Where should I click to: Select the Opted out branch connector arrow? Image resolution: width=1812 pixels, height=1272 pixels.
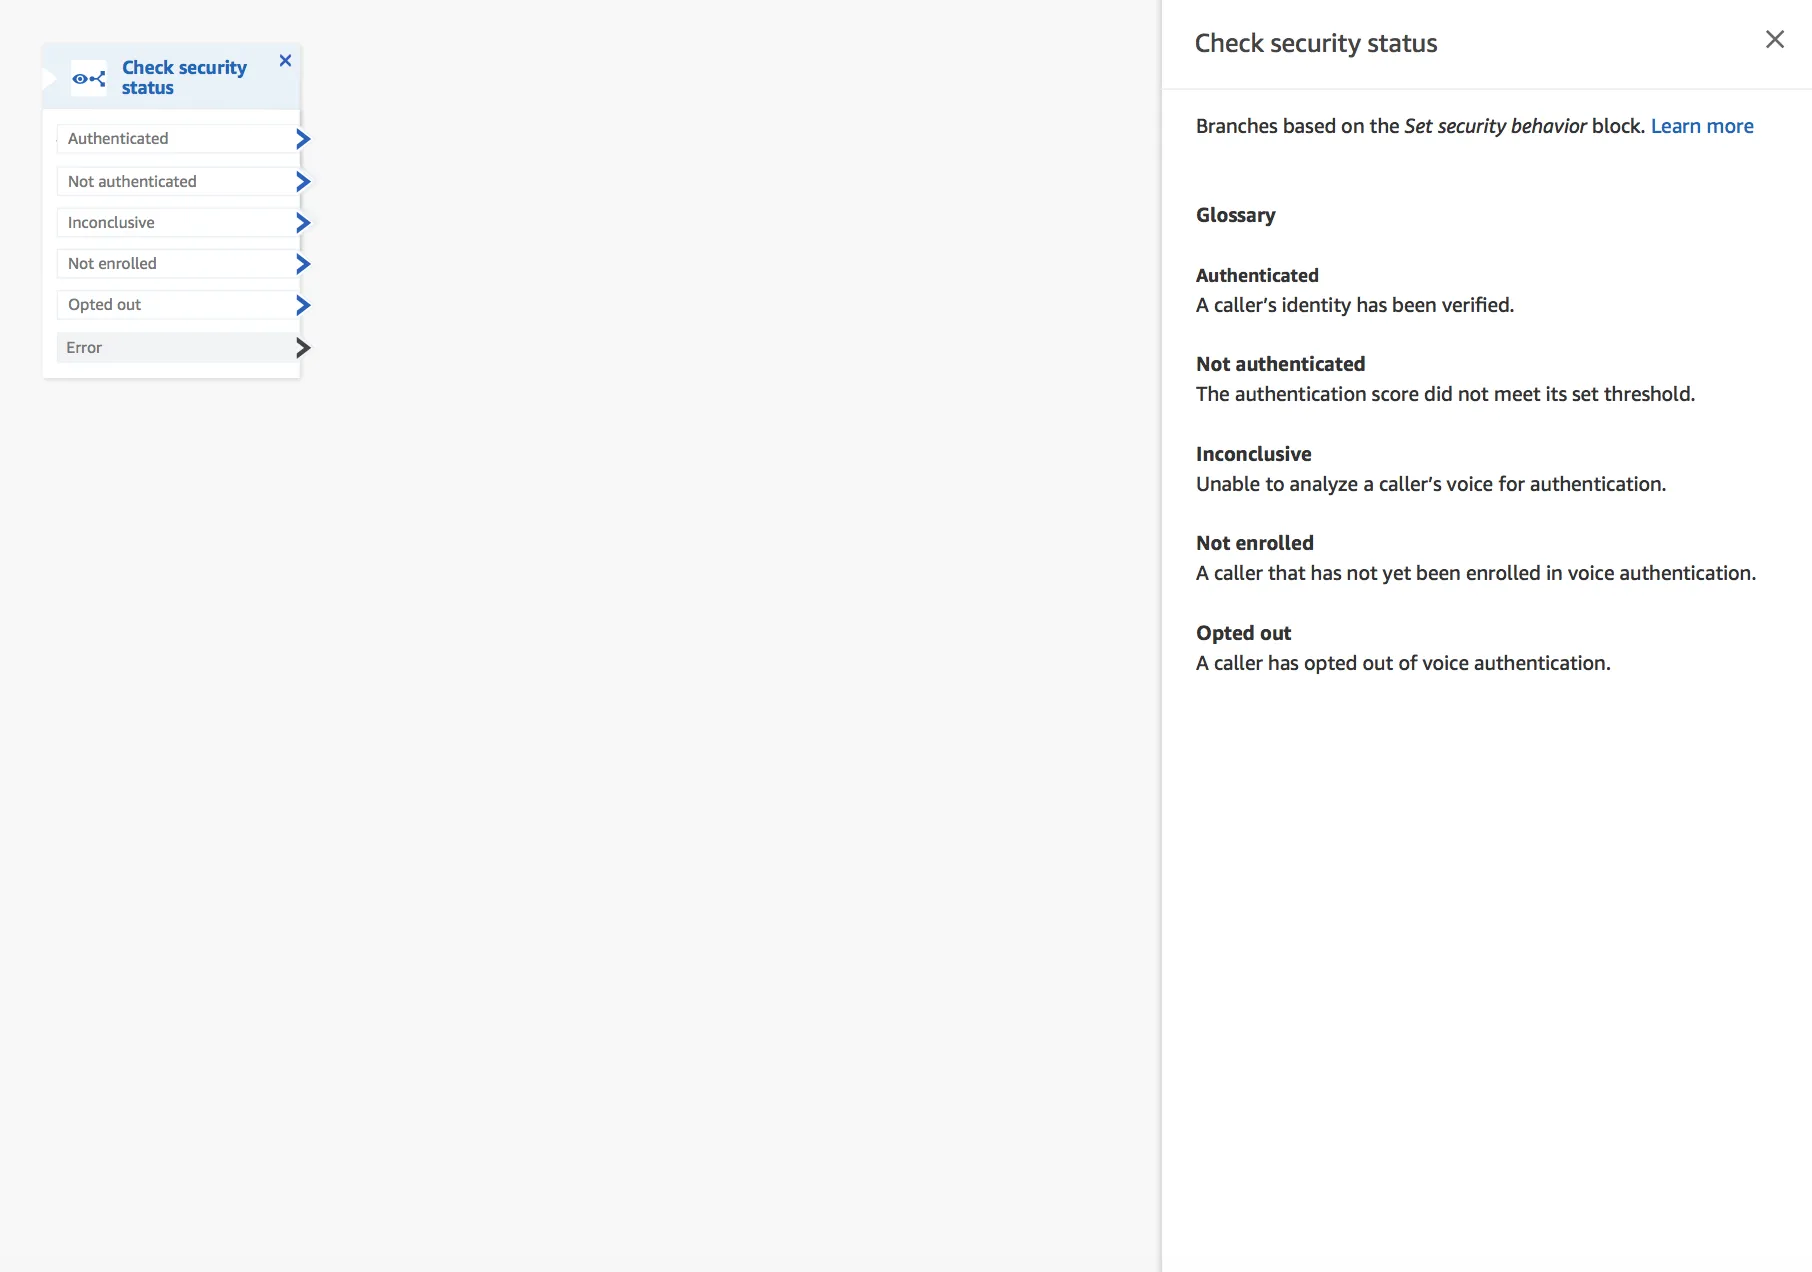pos(302,305)
